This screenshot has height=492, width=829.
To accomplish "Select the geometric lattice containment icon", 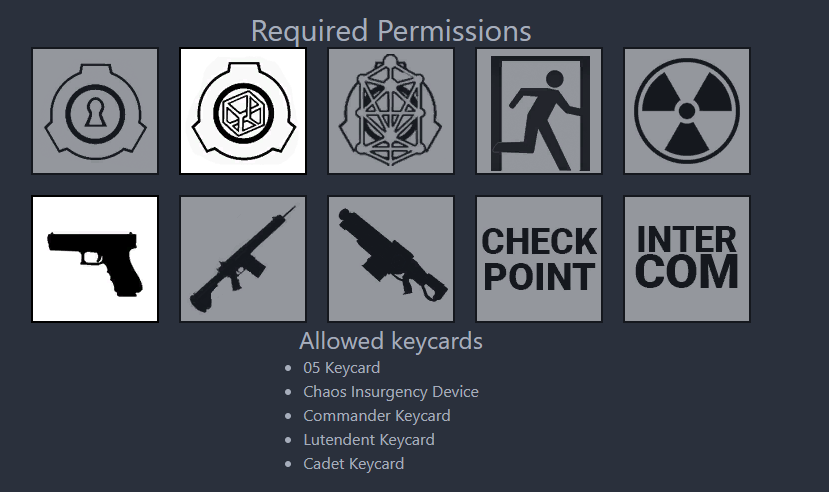I will click(x=391, y=111).
